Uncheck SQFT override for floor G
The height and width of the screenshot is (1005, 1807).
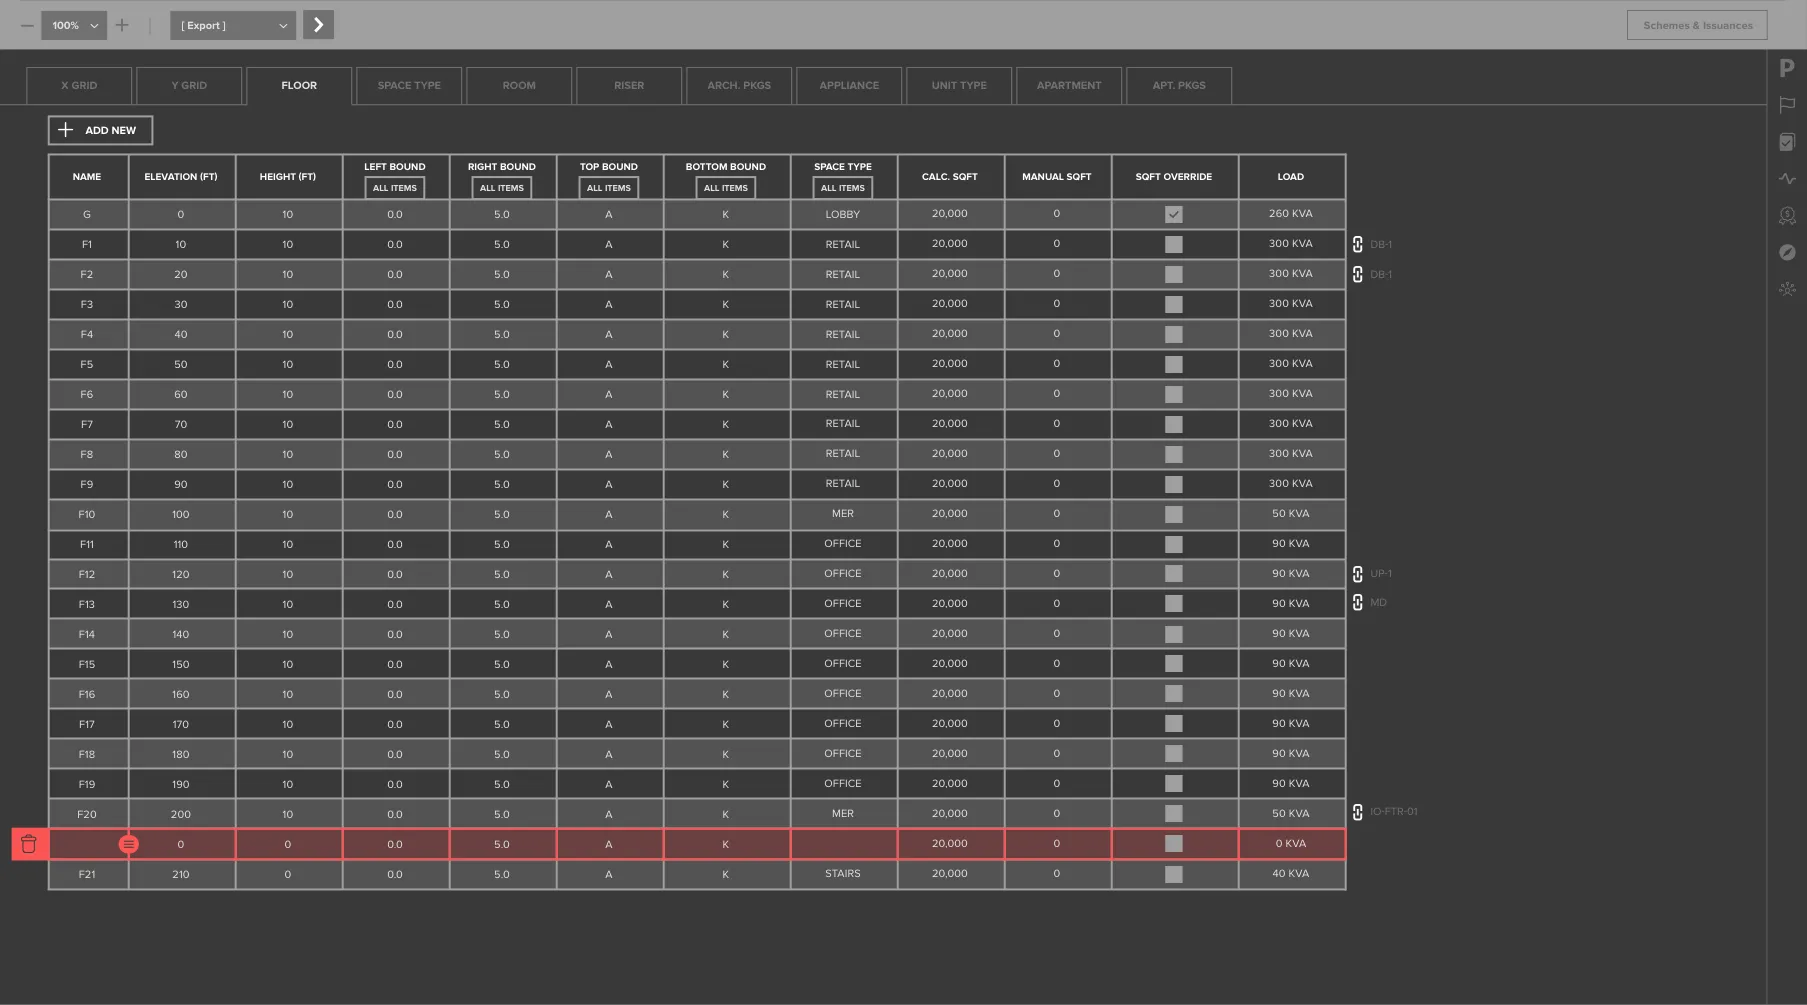point(1174,214)
